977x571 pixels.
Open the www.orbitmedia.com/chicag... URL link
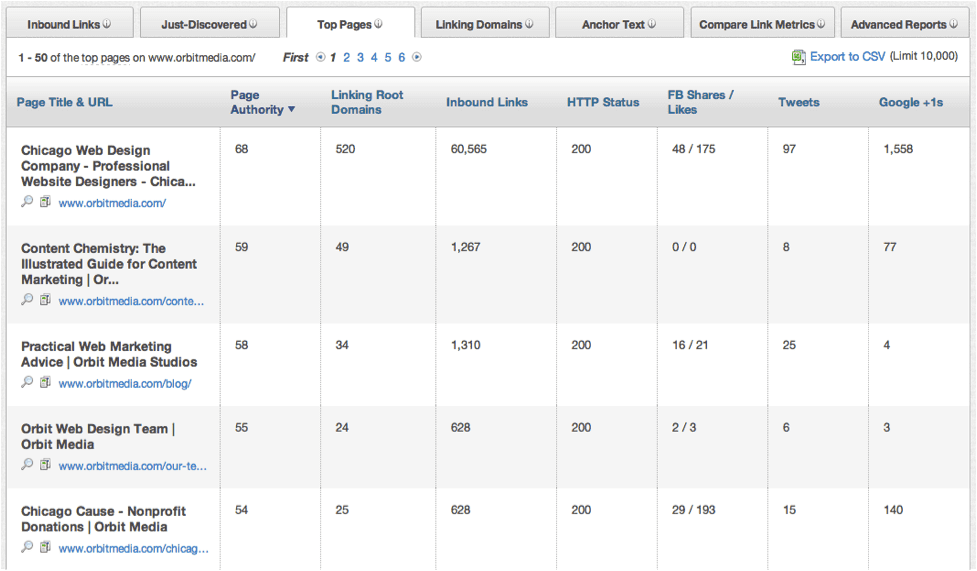(x=133, y=549)
